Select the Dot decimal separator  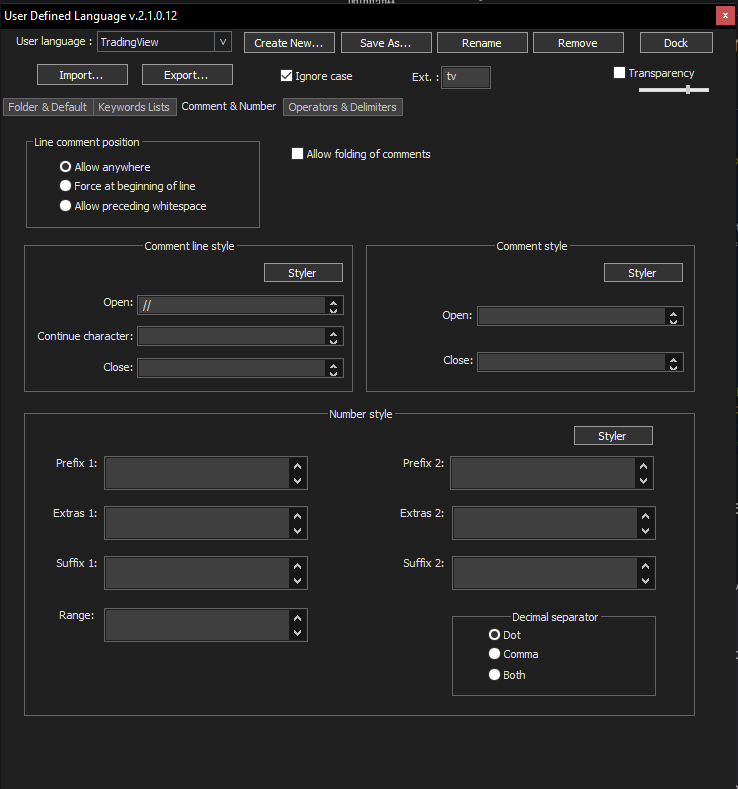(495, 635)
